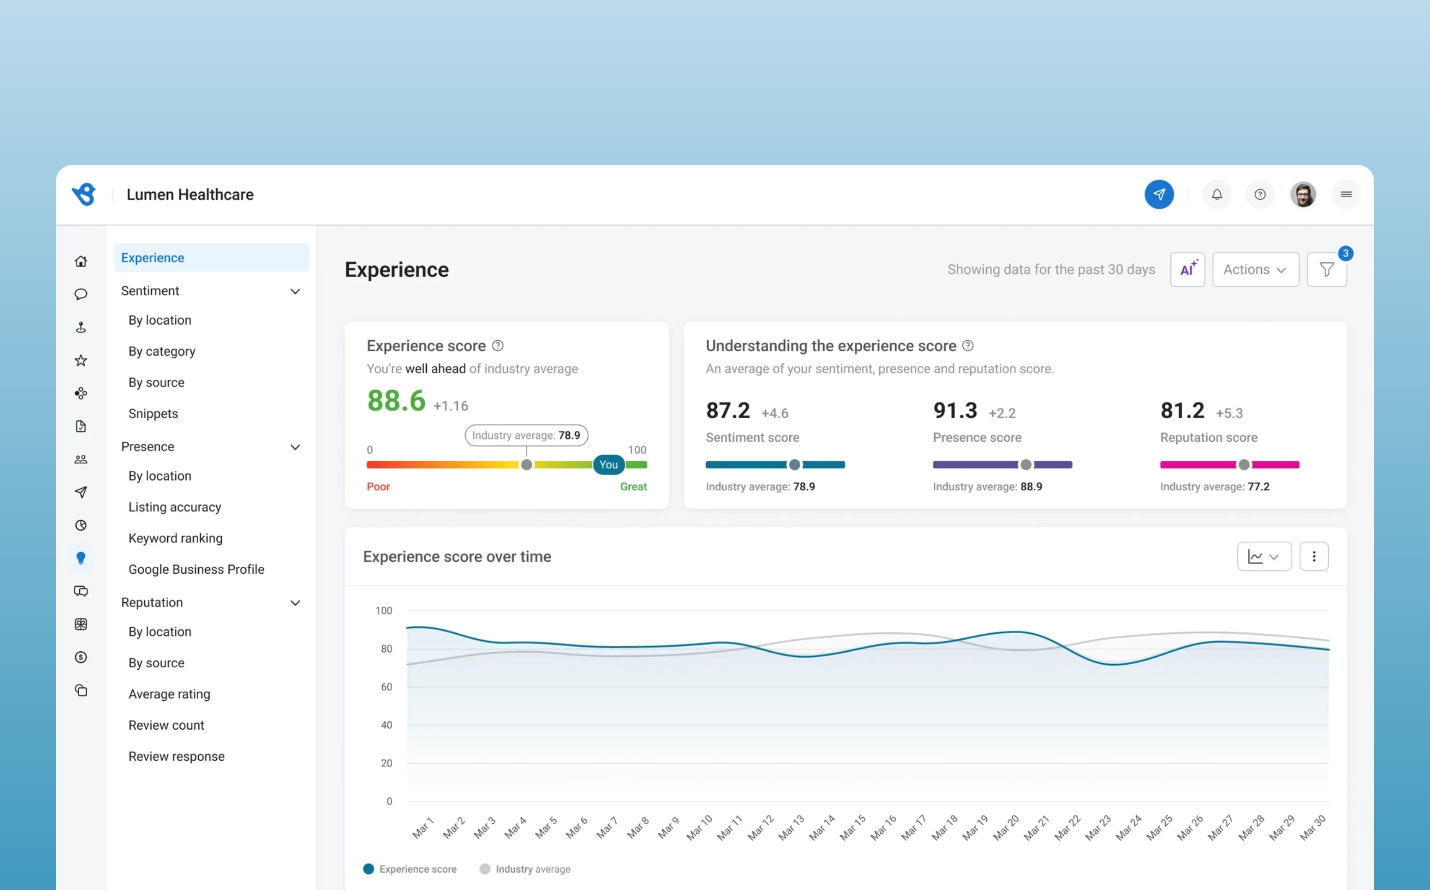The height and width of the screenshot is (890, 1430).
Task: Open Sentiment By category
Action: (162, 351)
